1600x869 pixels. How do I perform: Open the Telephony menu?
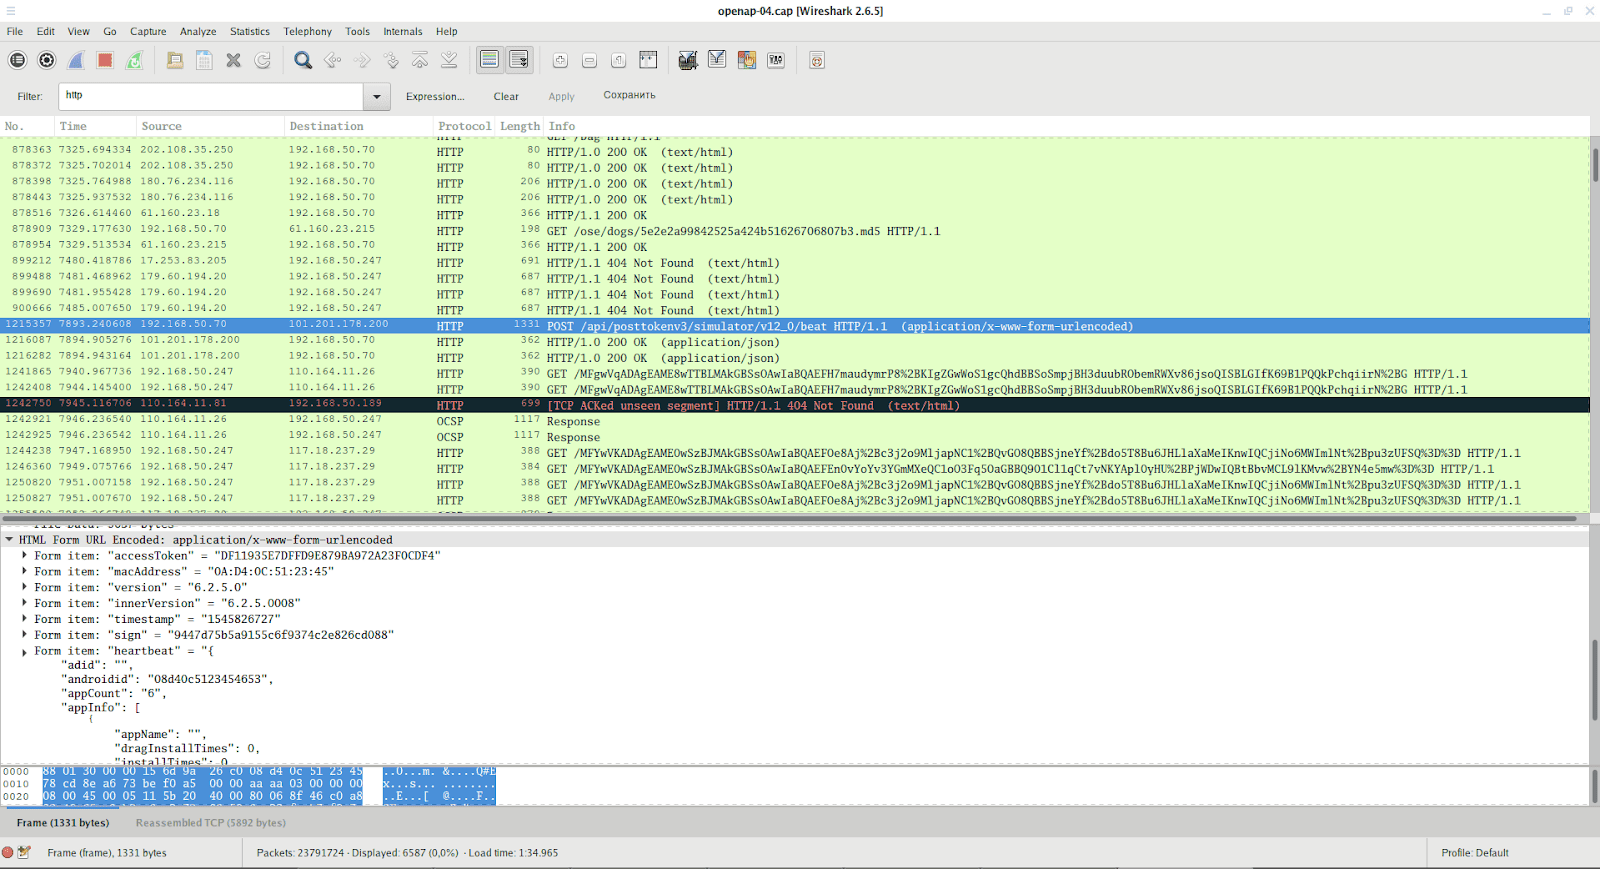click(307, 31)
